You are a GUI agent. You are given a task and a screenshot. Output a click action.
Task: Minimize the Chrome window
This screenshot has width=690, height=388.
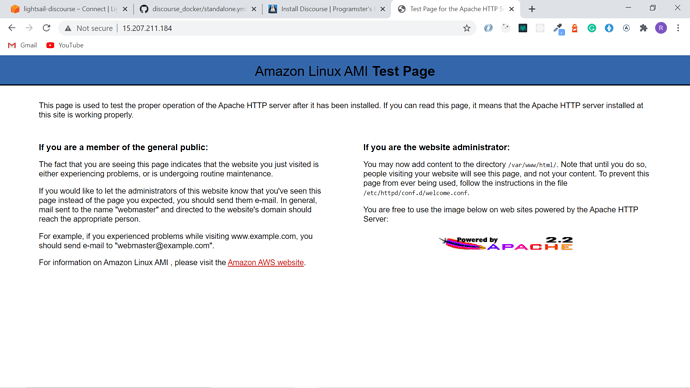click(628, 8)
